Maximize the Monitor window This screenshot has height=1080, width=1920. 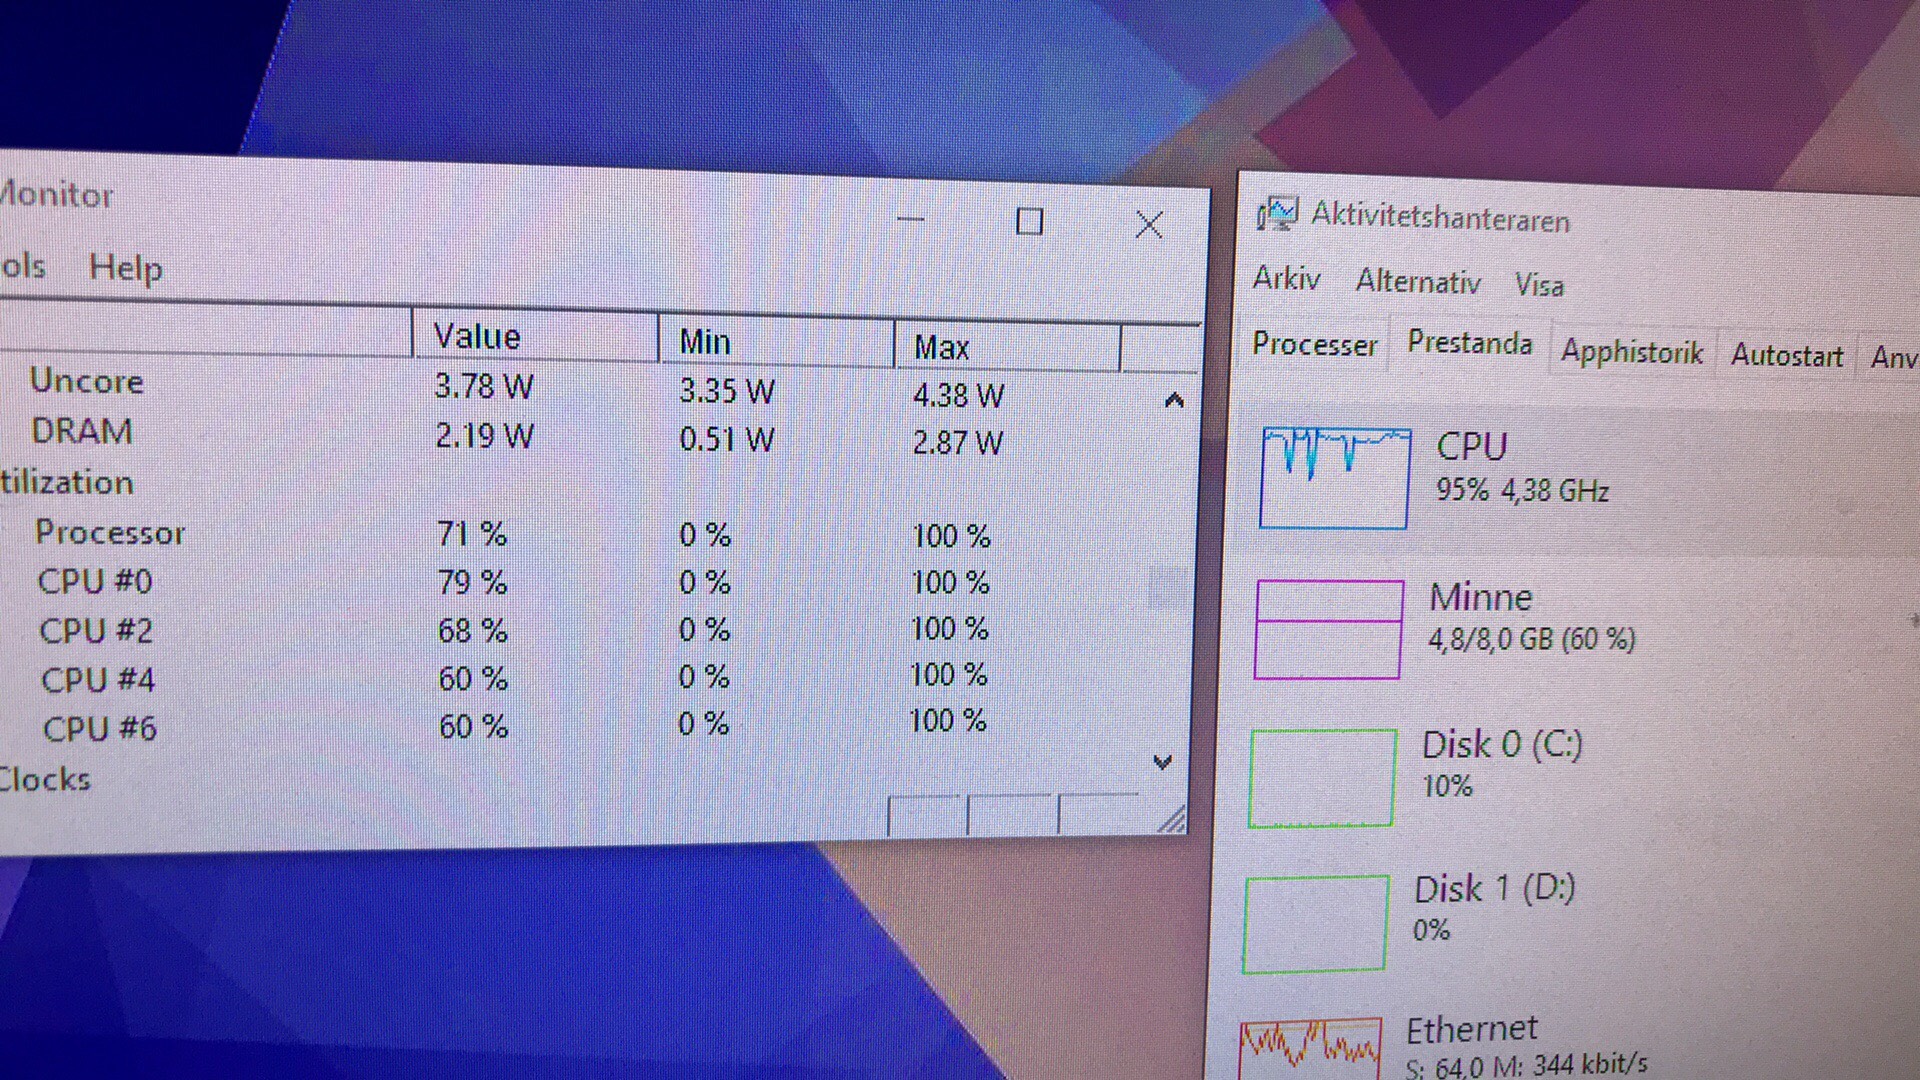pyautogui.click(x=1029, y=222)
